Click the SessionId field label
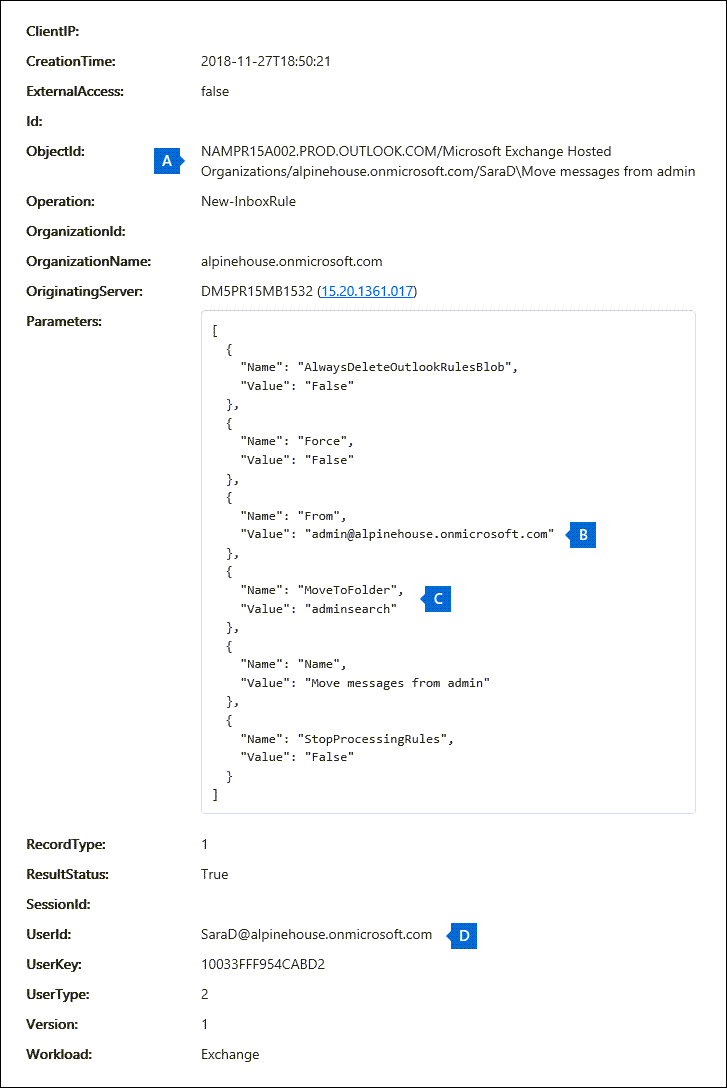The image size is (727, 1088). [x=58, y=904]
